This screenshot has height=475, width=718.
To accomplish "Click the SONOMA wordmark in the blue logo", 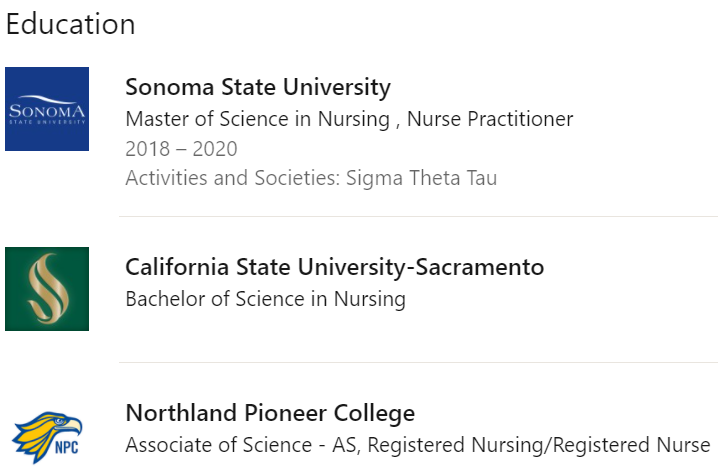I will [47, 111].
